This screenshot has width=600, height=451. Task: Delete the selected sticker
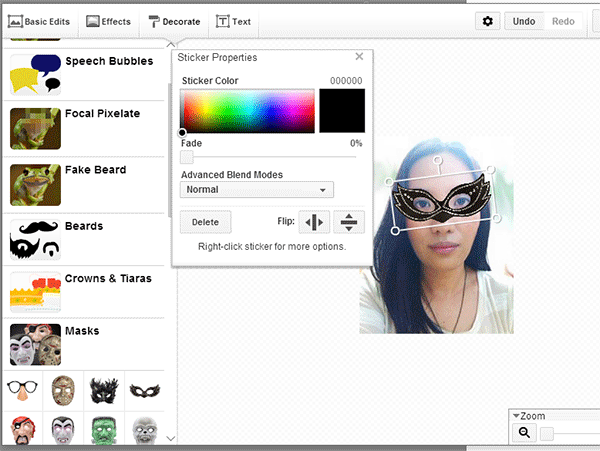click(205, 222)
